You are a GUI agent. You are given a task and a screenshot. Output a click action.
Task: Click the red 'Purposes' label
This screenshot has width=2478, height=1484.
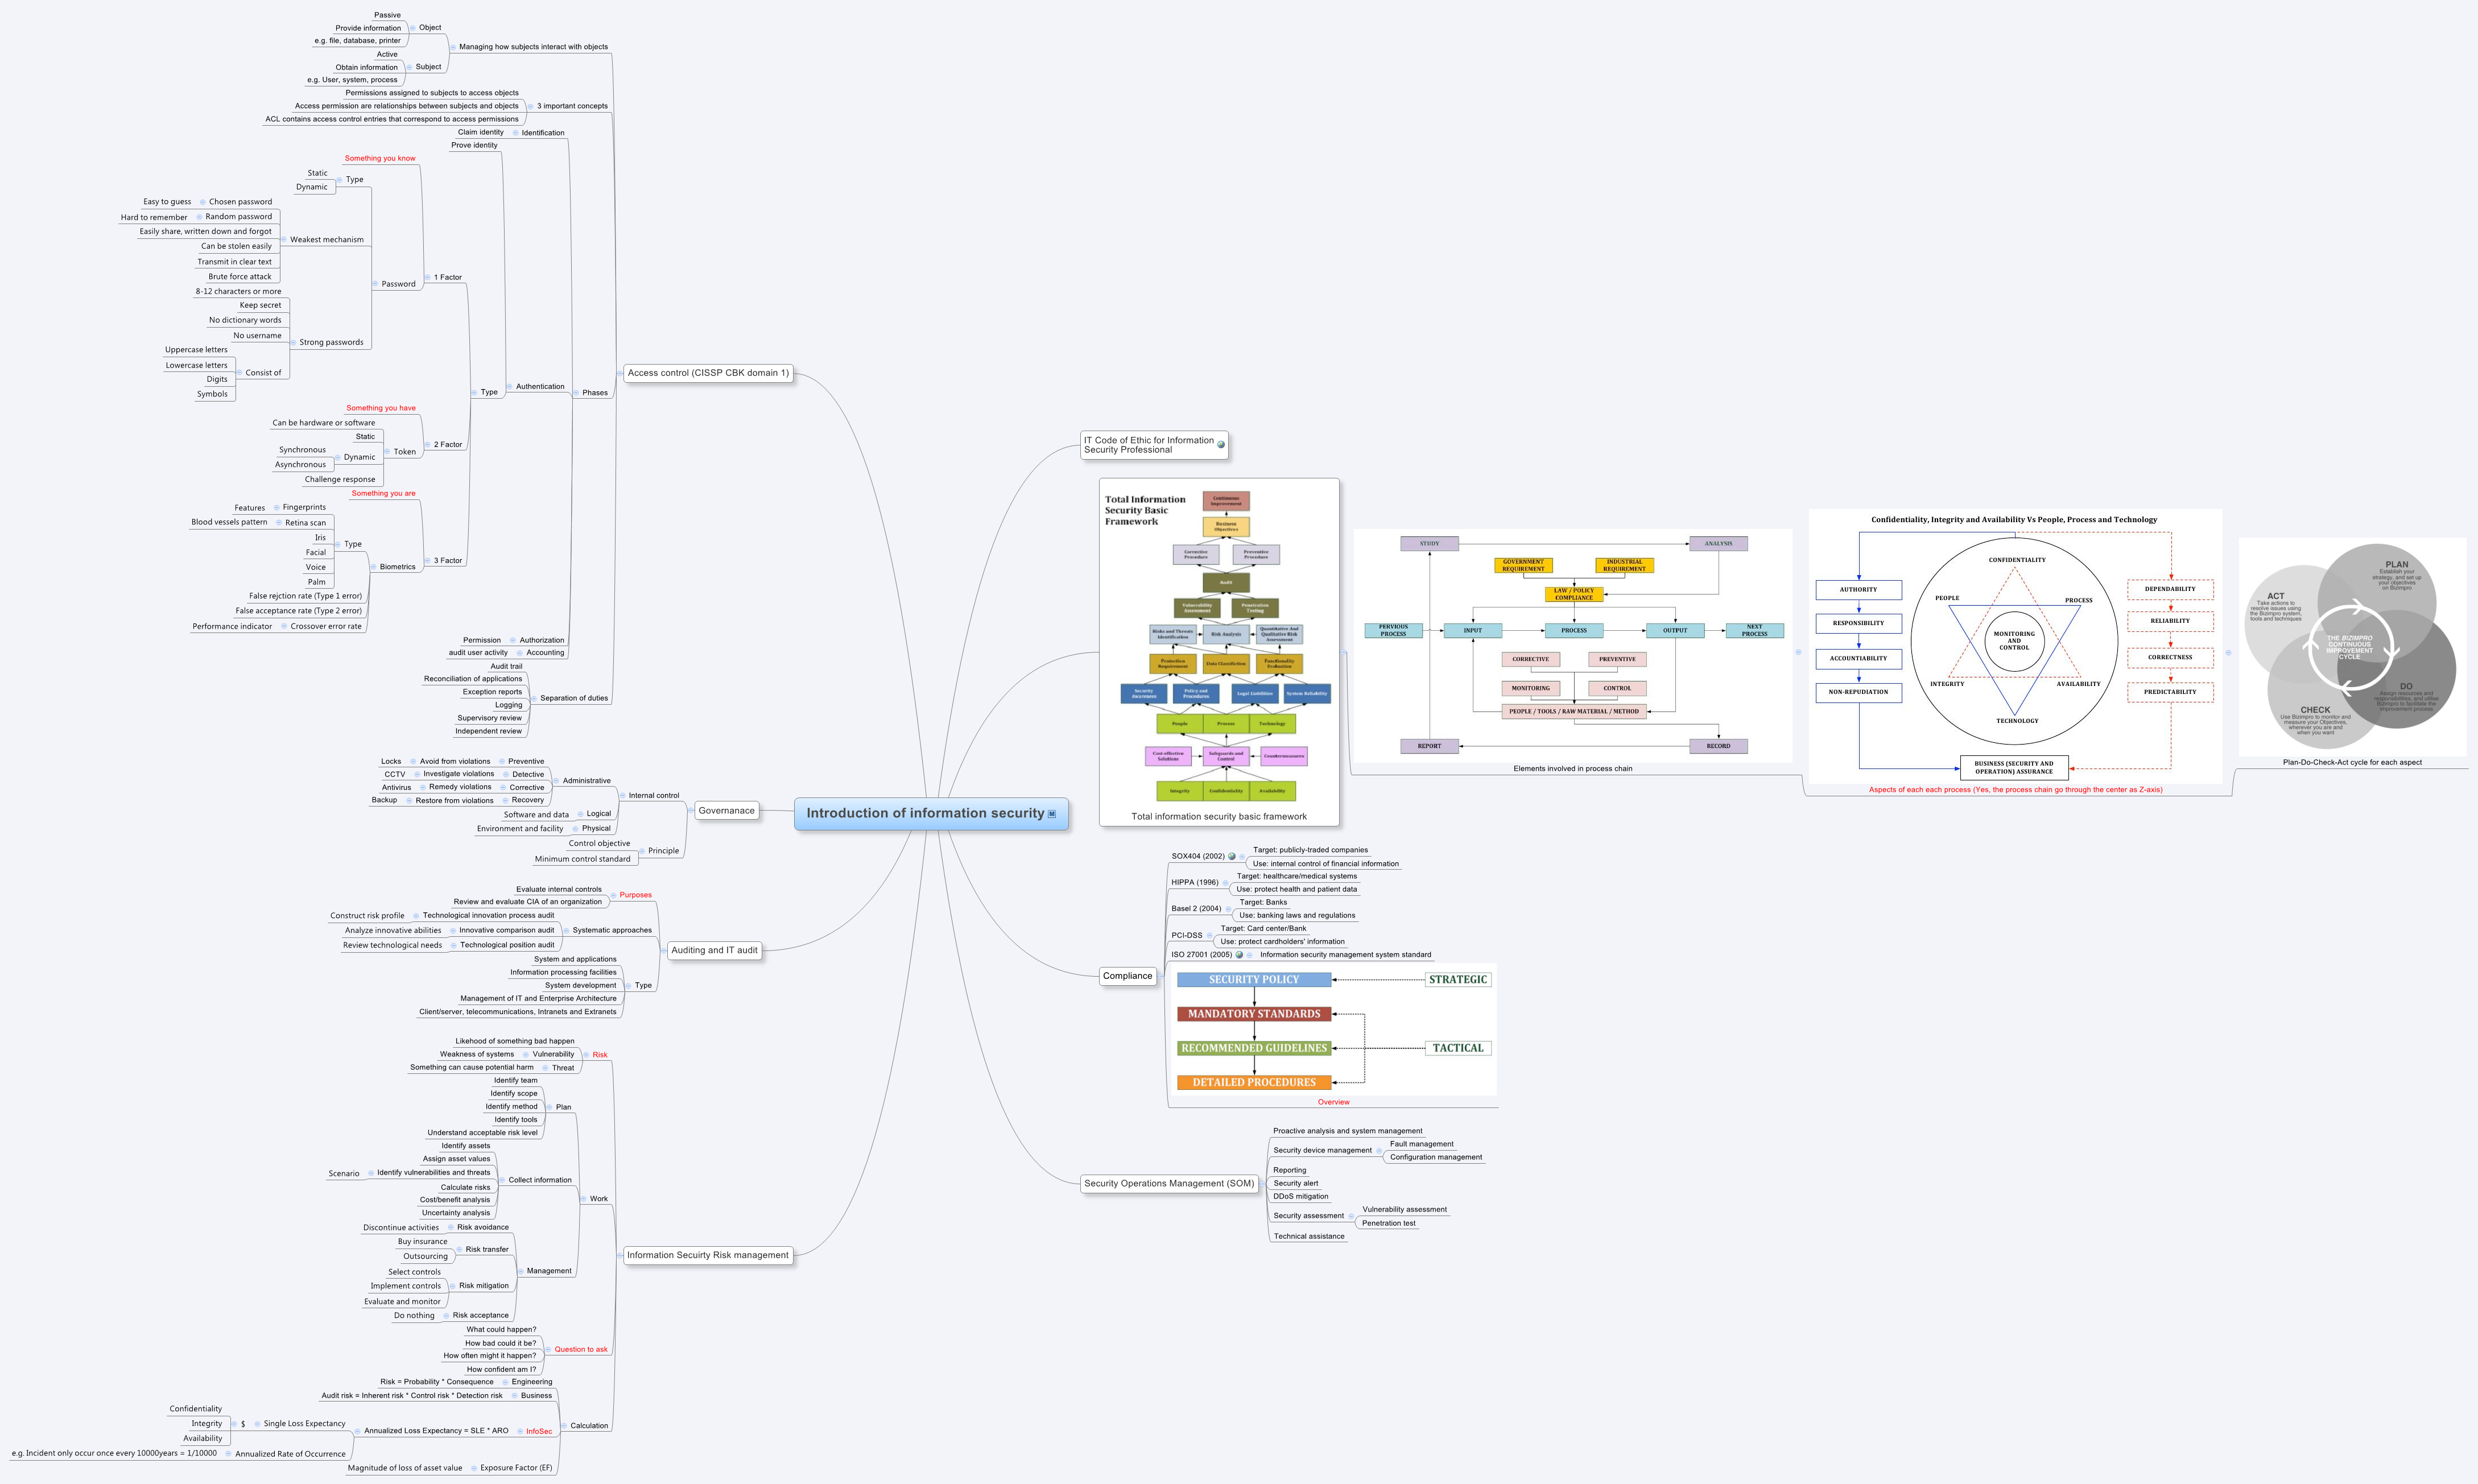coord(635,896)
